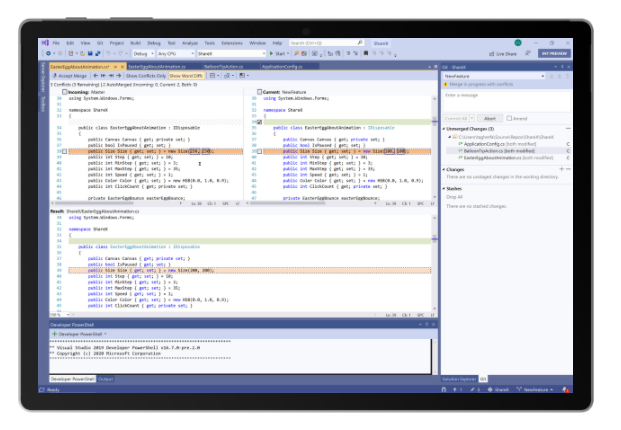
Task: Click the Live Share button
Action: (x=503, y=53)
